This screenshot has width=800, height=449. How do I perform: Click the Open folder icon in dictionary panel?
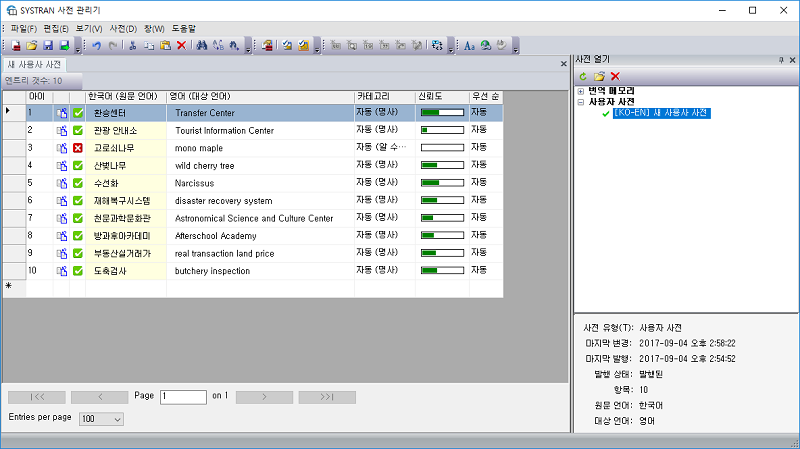599,77
